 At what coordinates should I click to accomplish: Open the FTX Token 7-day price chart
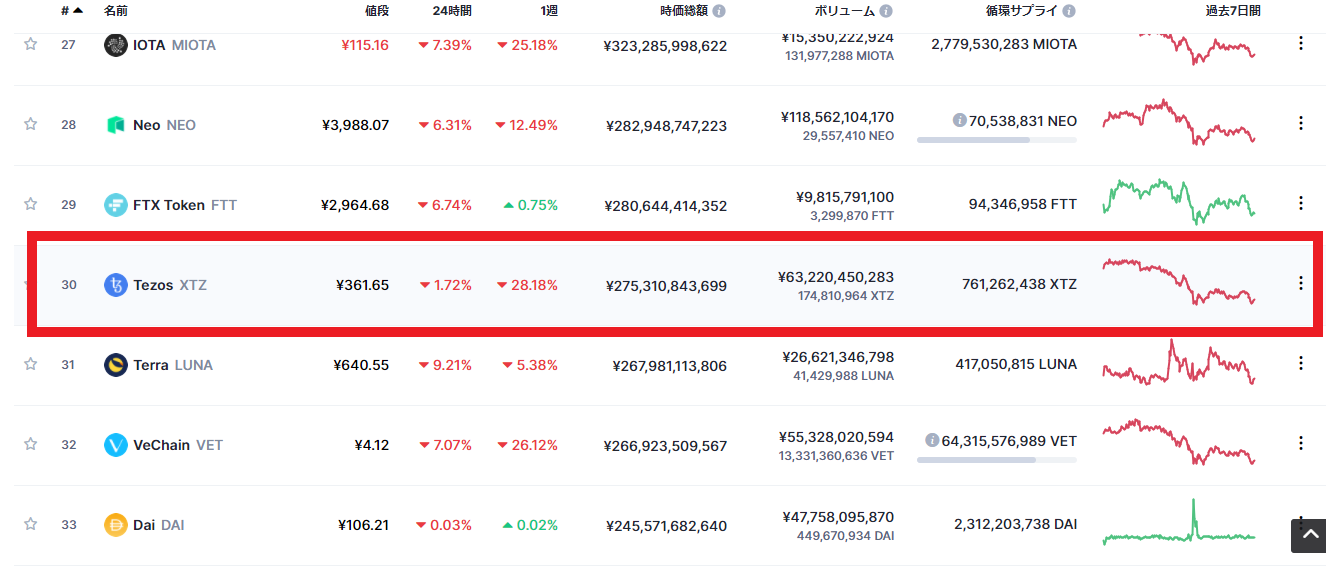point(1179,201)
